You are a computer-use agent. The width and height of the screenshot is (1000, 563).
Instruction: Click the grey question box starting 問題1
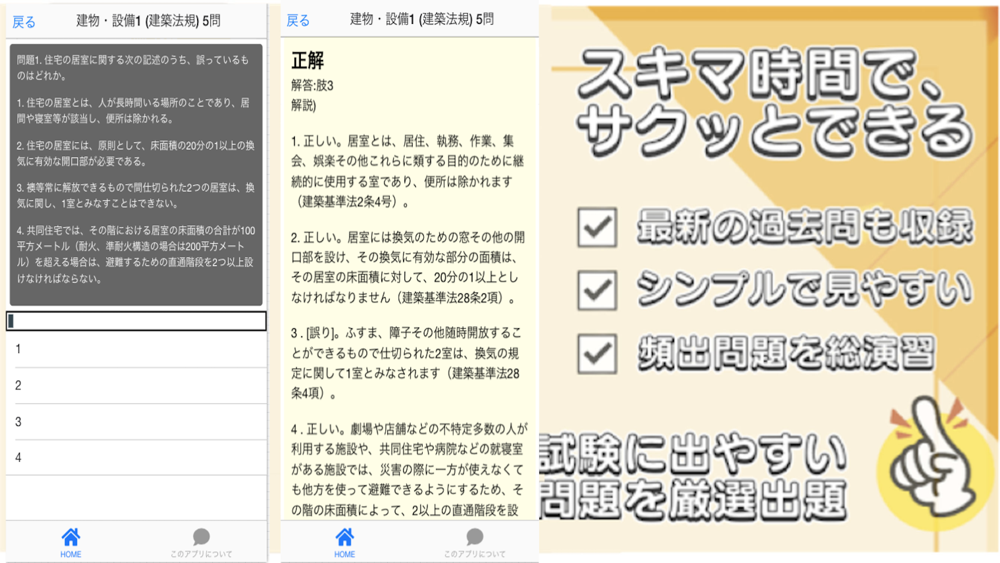pyautogui.click(x=136, y=175)
